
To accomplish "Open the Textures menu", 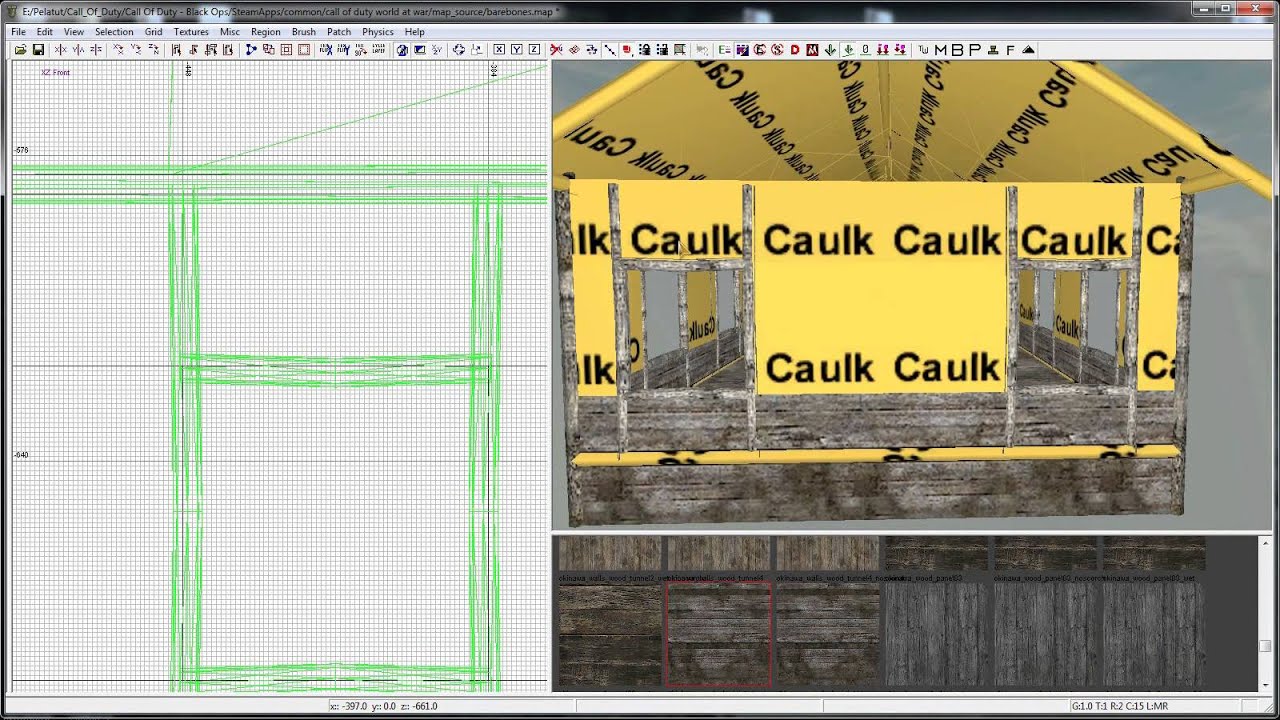I will 191,32.
